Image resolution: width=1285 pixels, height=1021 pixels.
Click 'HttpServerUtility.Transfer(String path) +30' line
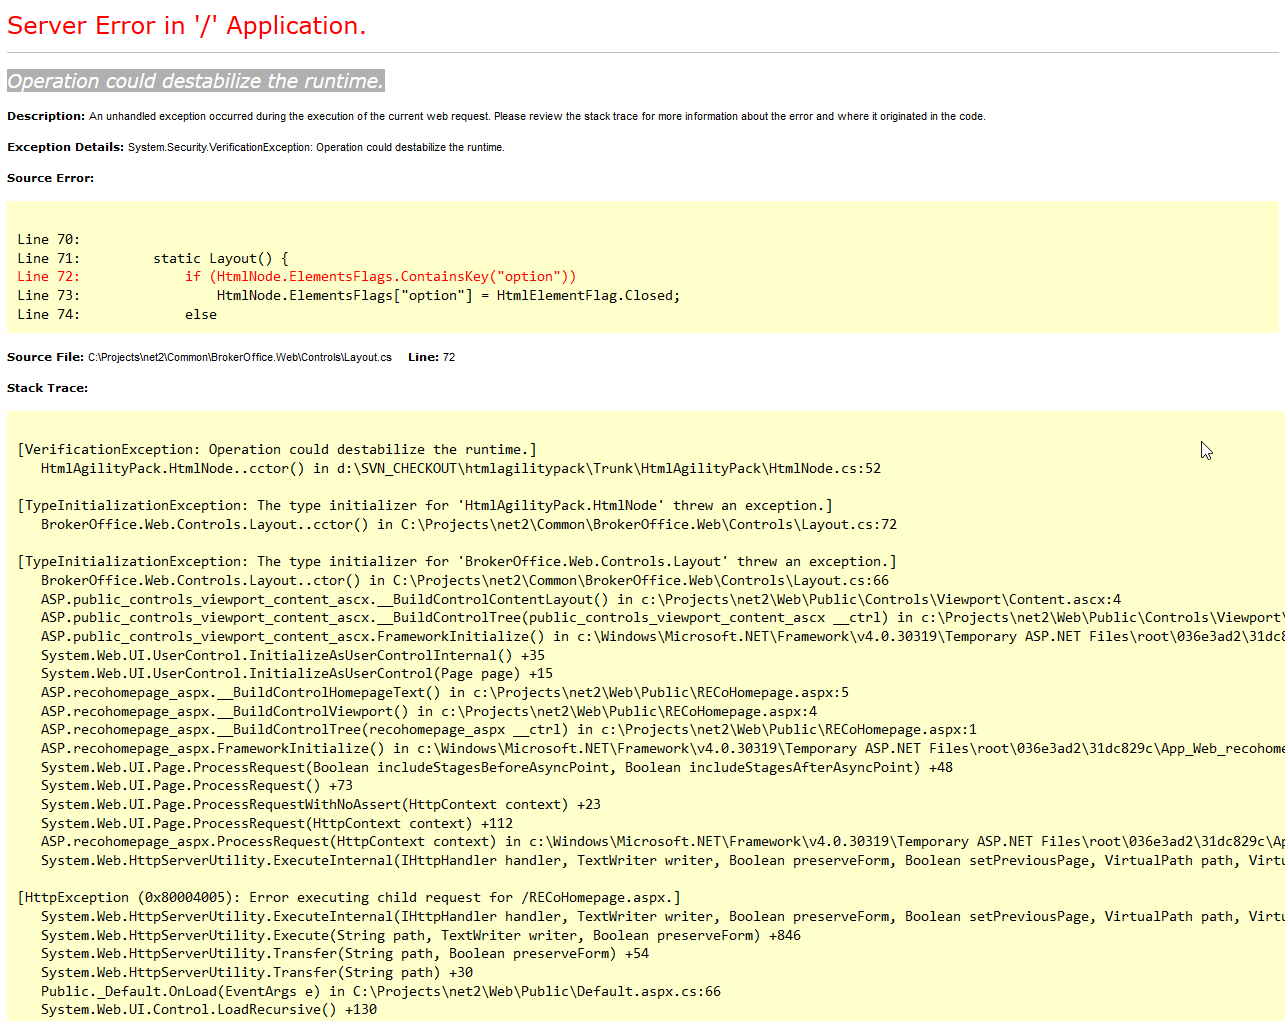257,972
